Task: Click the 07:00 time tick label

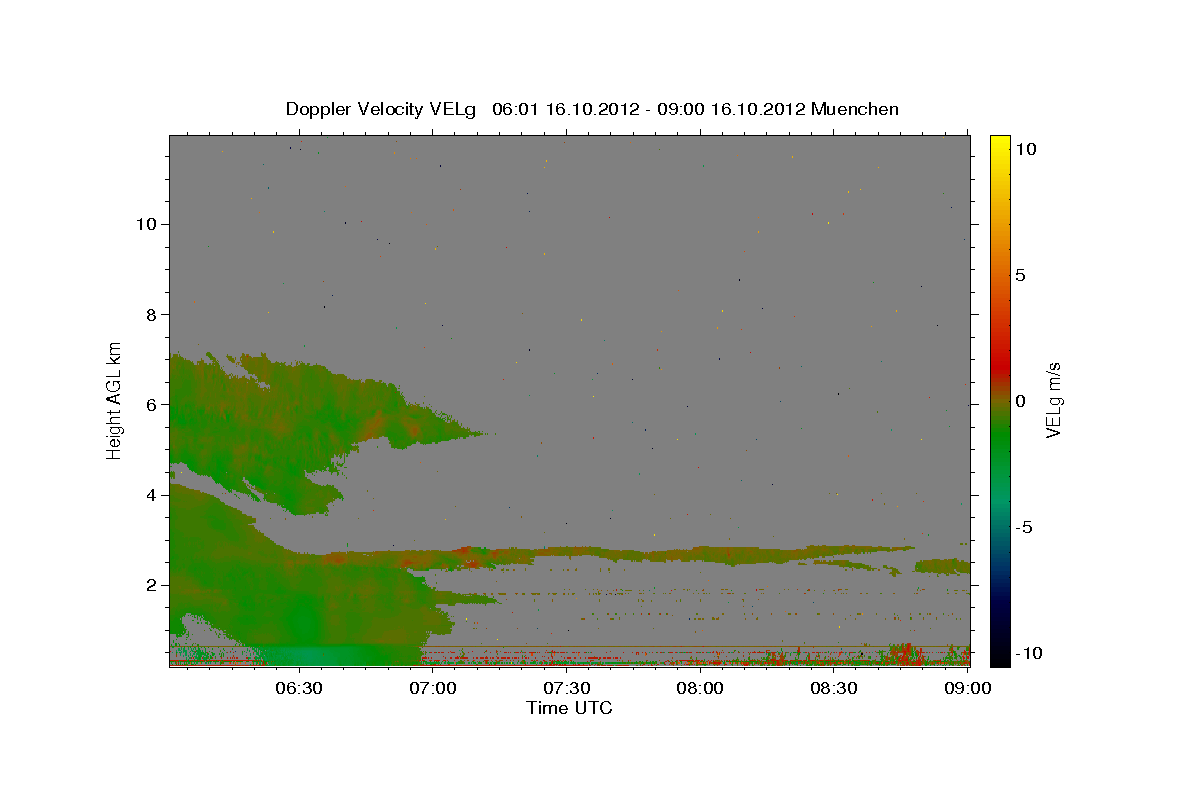Action: pos(432,689)
